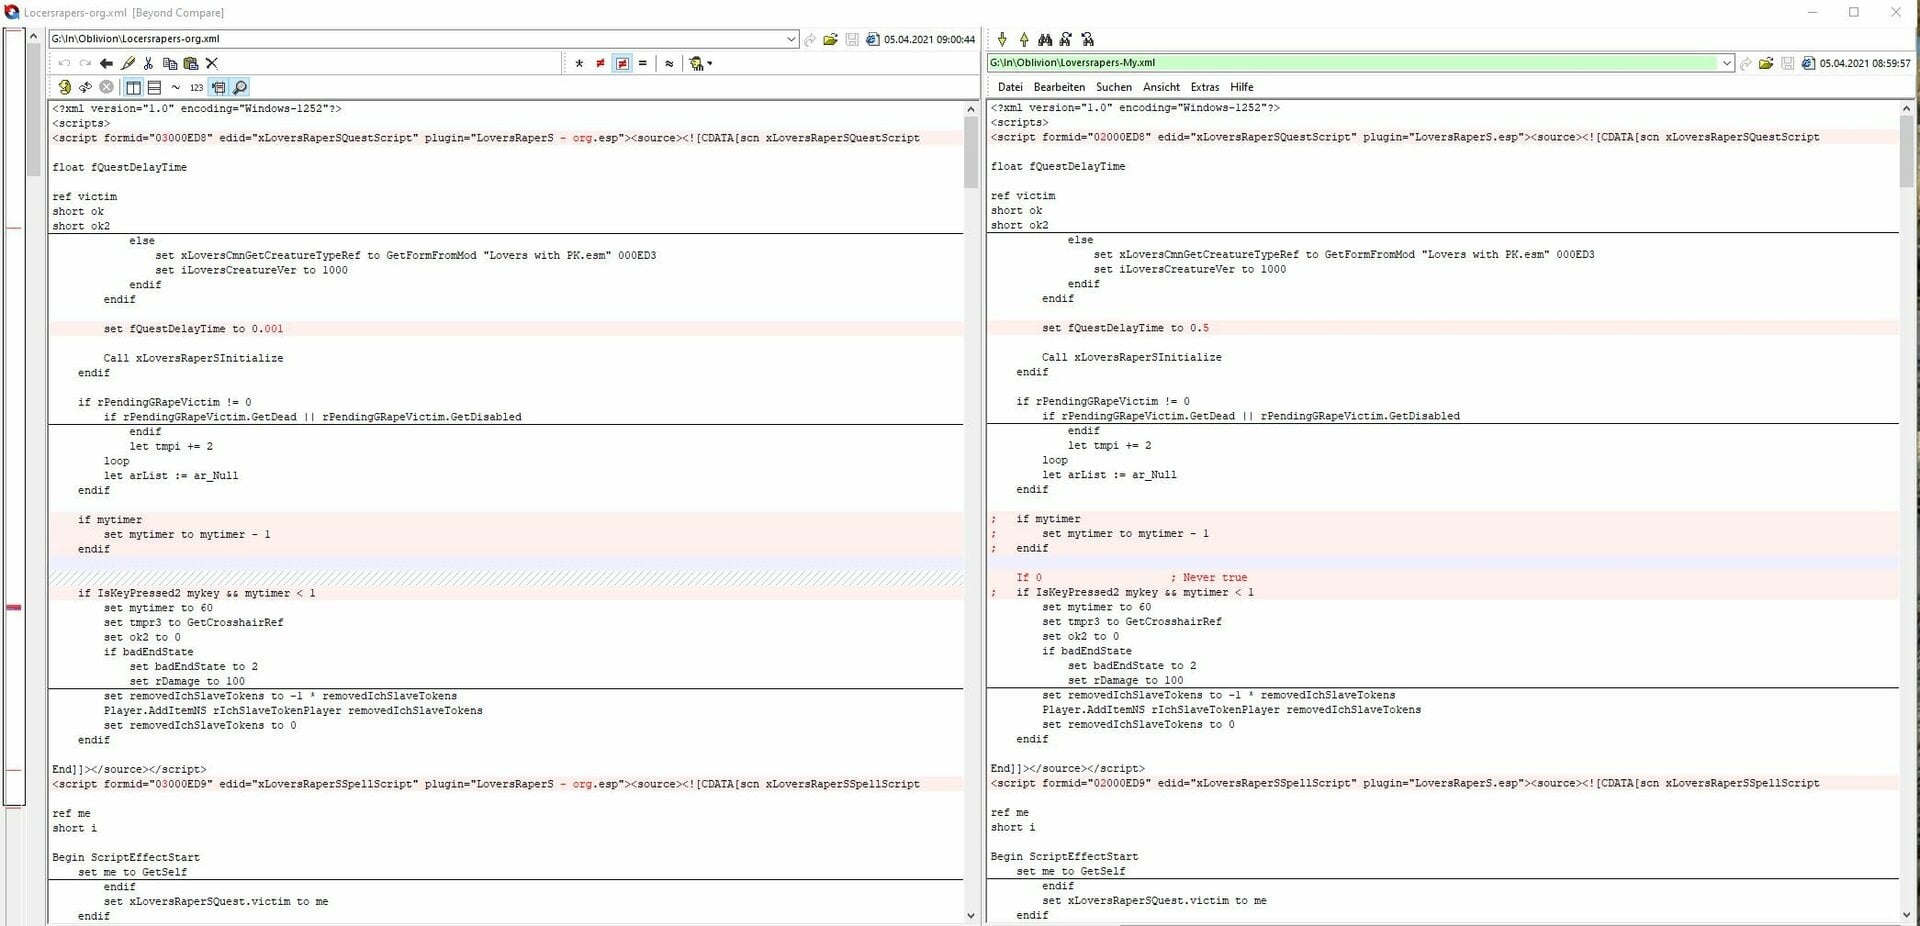The image size is (1920, 926).
Task: Click the magnifier search icon
Action: point(239,87)
